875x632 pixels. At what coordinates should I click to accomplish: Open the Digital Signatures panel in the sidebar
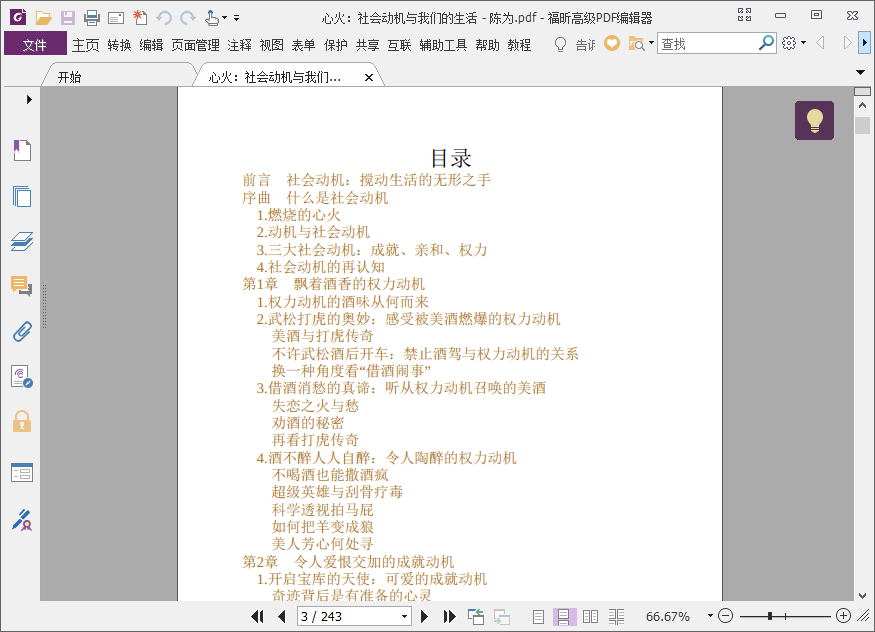pyautogui.click(x=22, y=377)
